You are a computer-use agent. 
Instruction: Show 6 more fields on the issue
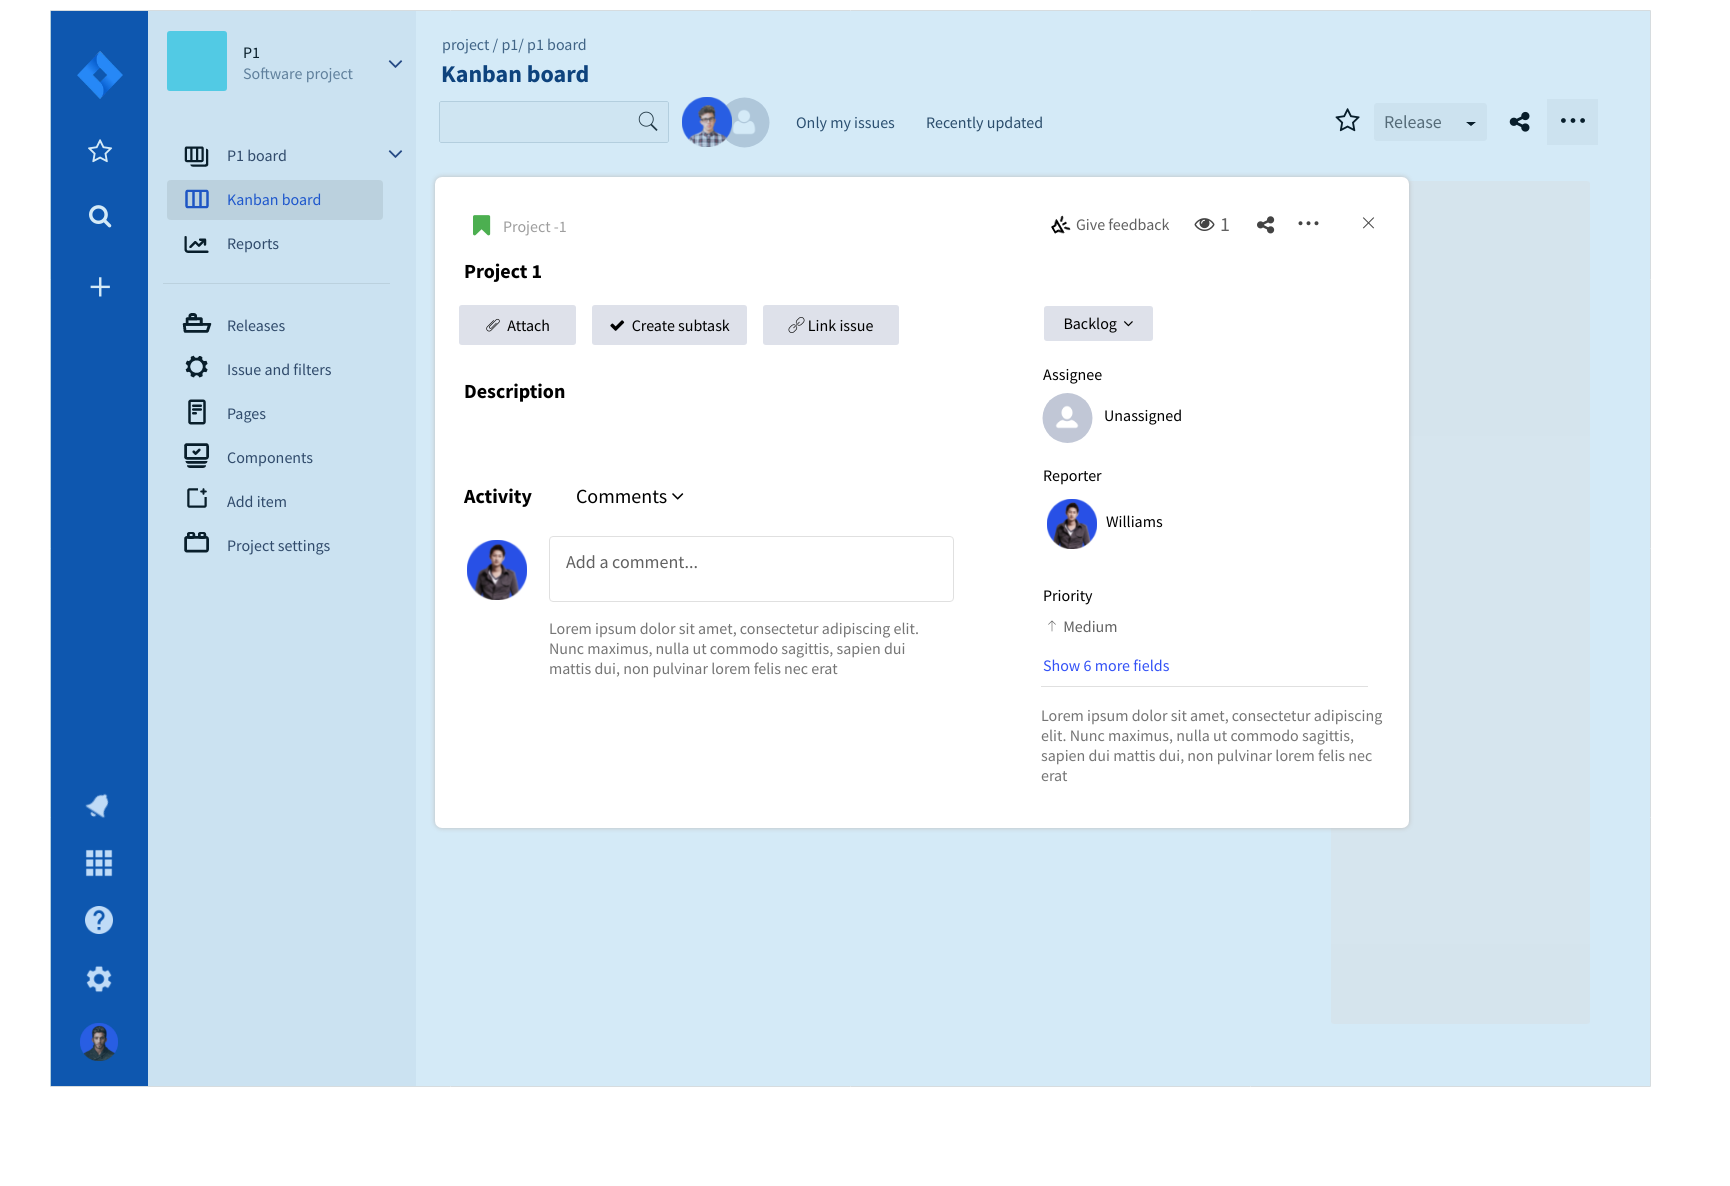[1105, 665]
